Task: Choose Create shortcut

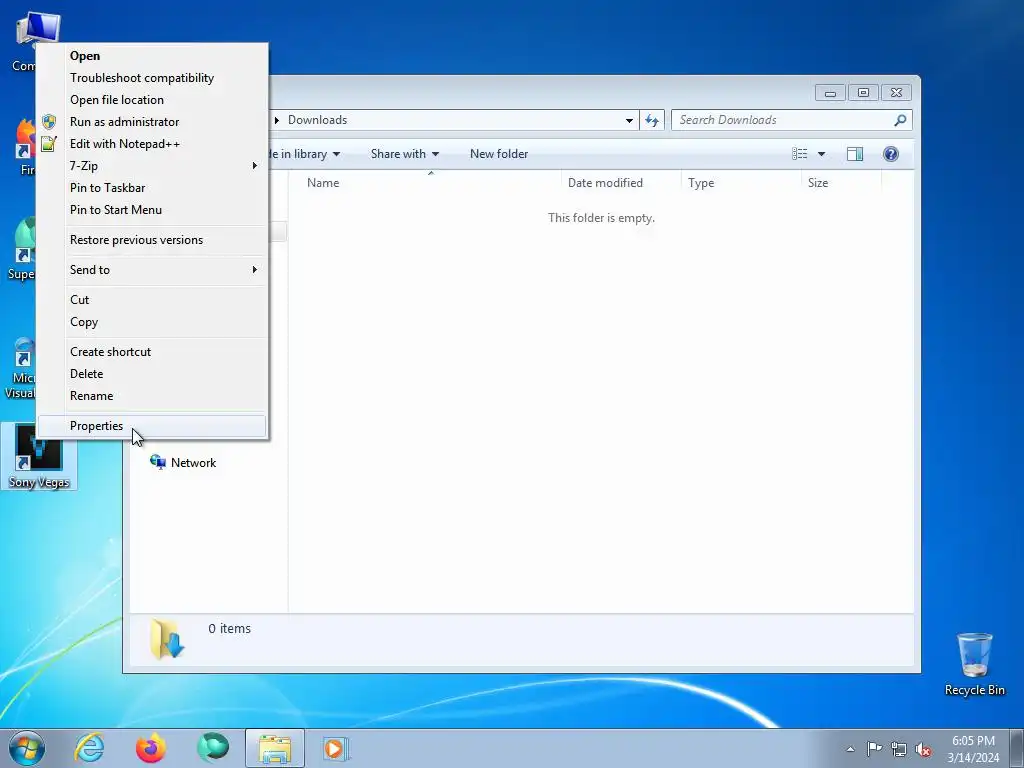Action: click(x=152, y=352)
